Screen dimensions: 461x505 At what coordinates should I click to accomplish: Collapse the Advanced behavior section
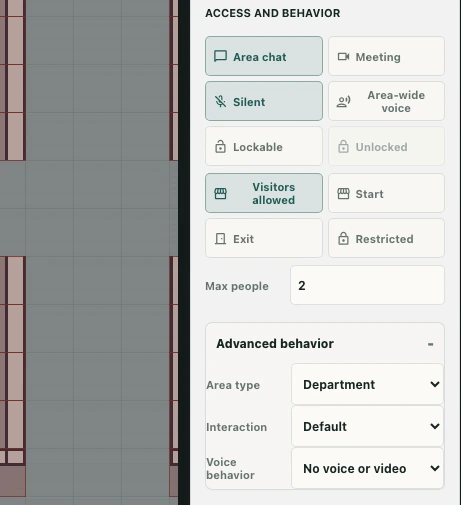click(430, 344)
